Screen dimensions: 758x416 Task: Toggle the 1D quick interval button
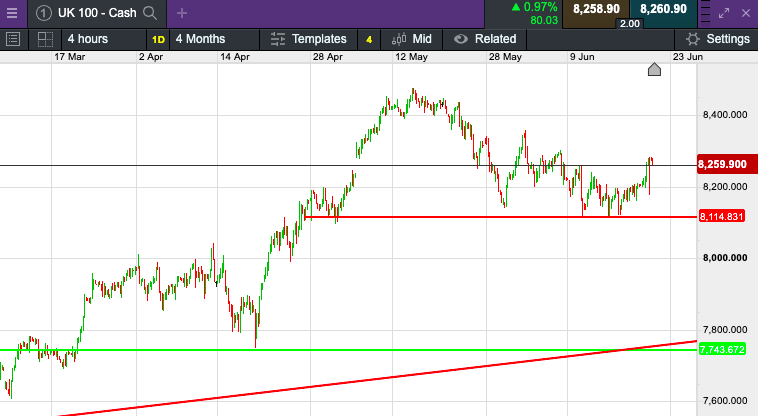[158, 39]
